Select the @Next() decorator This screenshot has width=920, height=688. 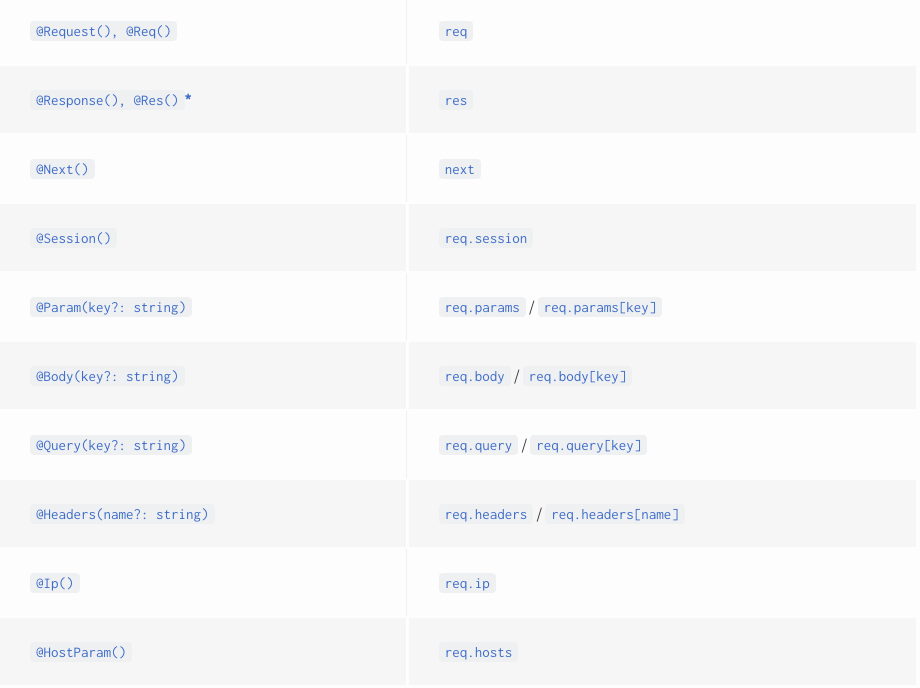62,170
